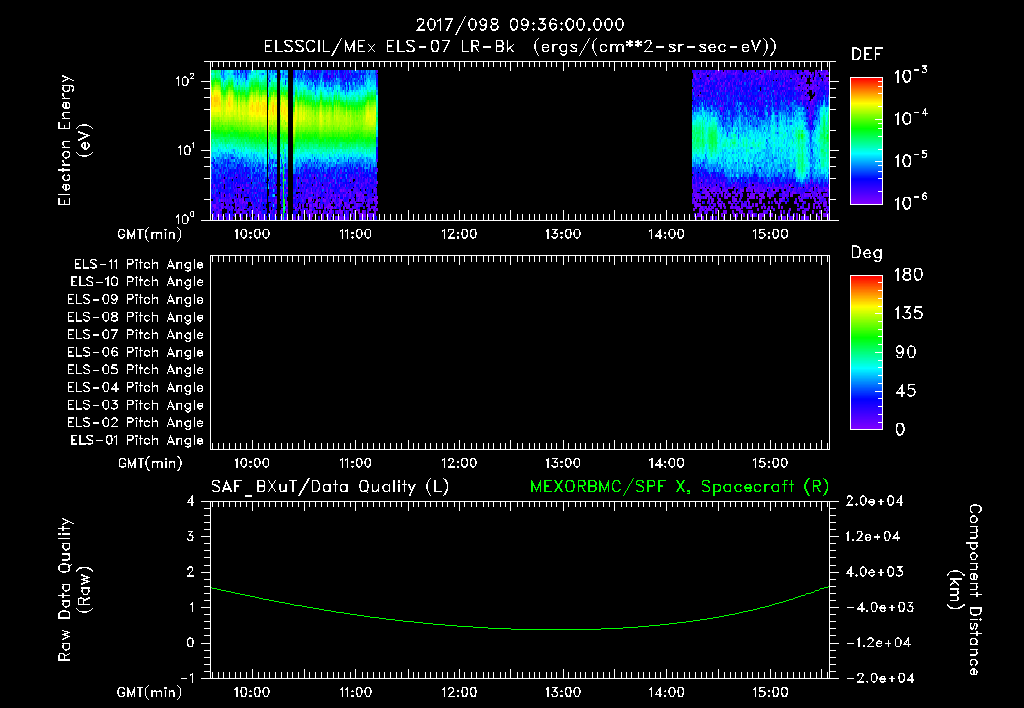Click the 45 value on Deg scale
The width and height of the screenshot is (1024, 708).
pyautogui.click(x=906, y=391)
